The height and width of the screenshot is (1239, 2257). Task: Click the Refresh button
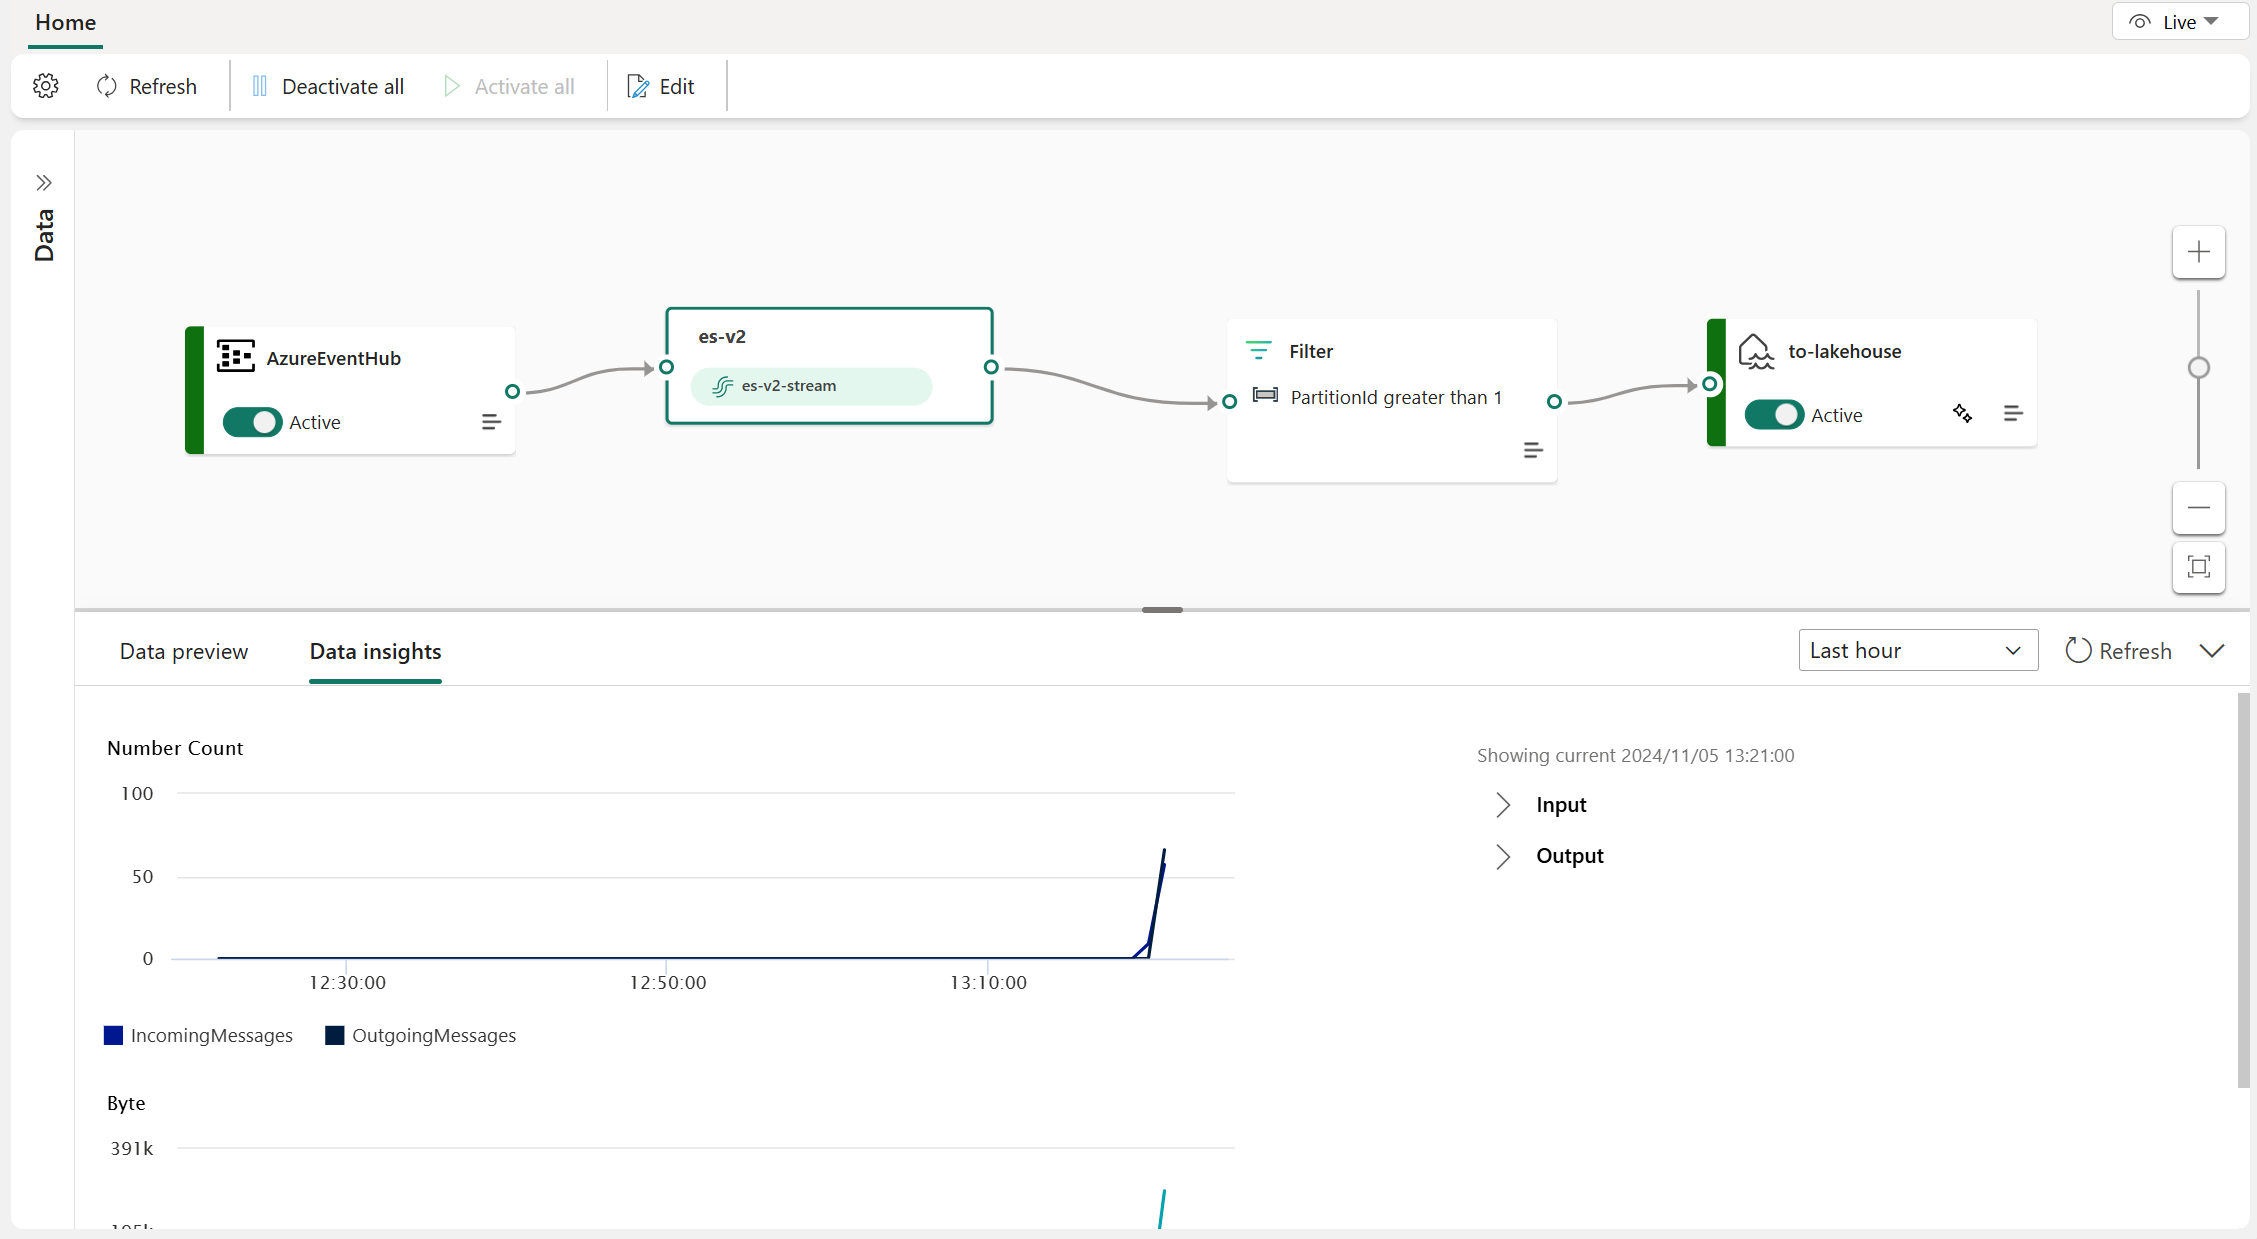point(146,85)
